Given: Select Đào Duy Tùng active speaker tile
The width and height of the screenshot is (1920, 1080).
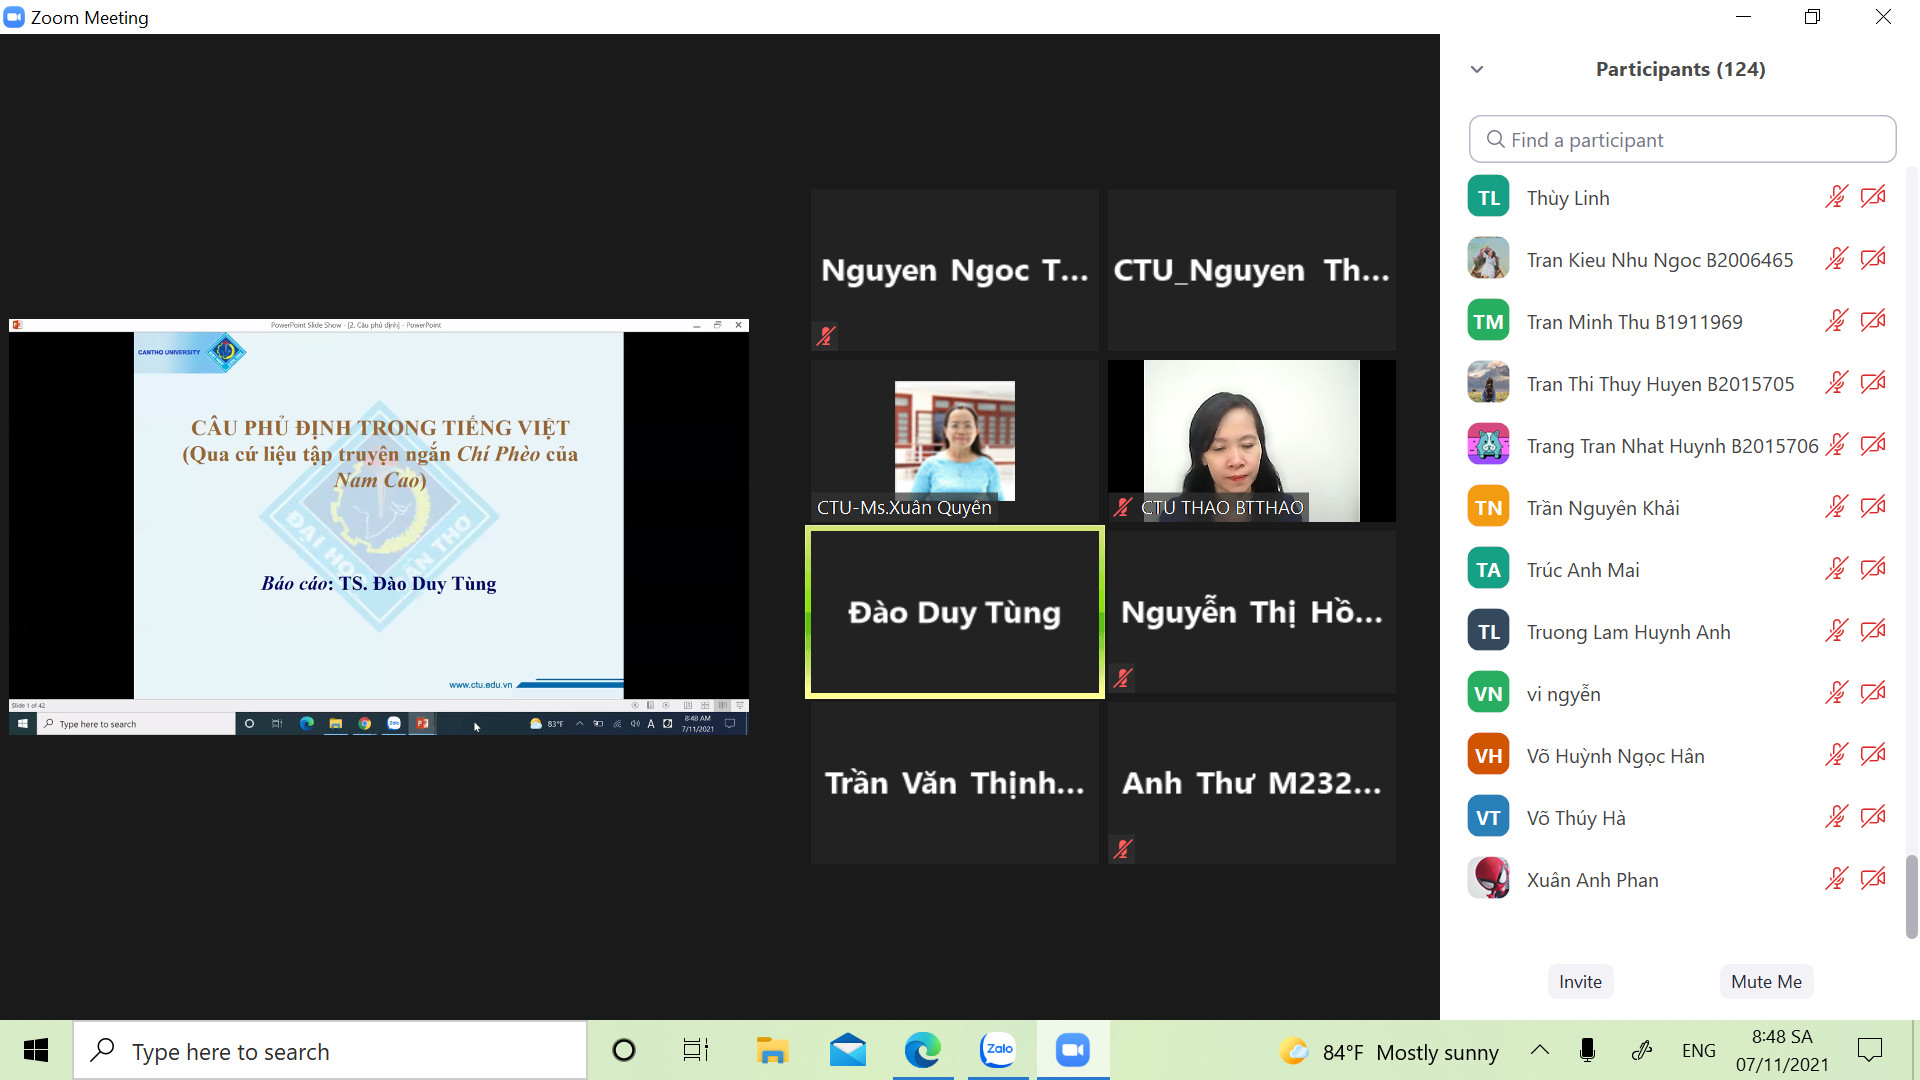Looking at the screenshot, I should pos(954,612).
